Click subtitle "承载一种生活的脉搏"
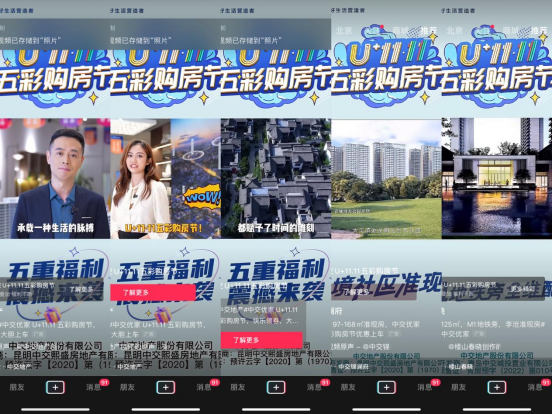Screen dimensions: 552x414 click(x=56, y=228)
